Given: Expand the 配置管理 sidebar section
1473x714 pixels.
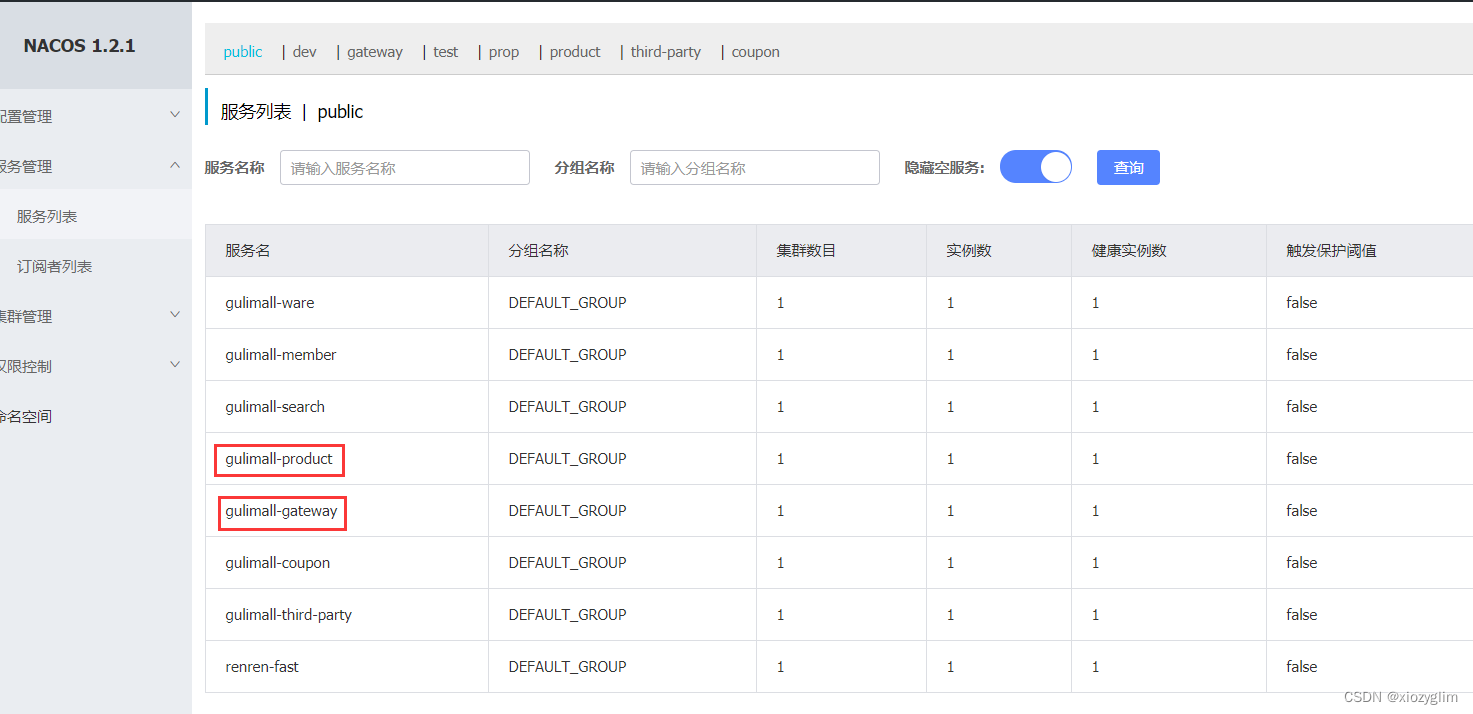Looking at the screenshot, I should point(90,115).
